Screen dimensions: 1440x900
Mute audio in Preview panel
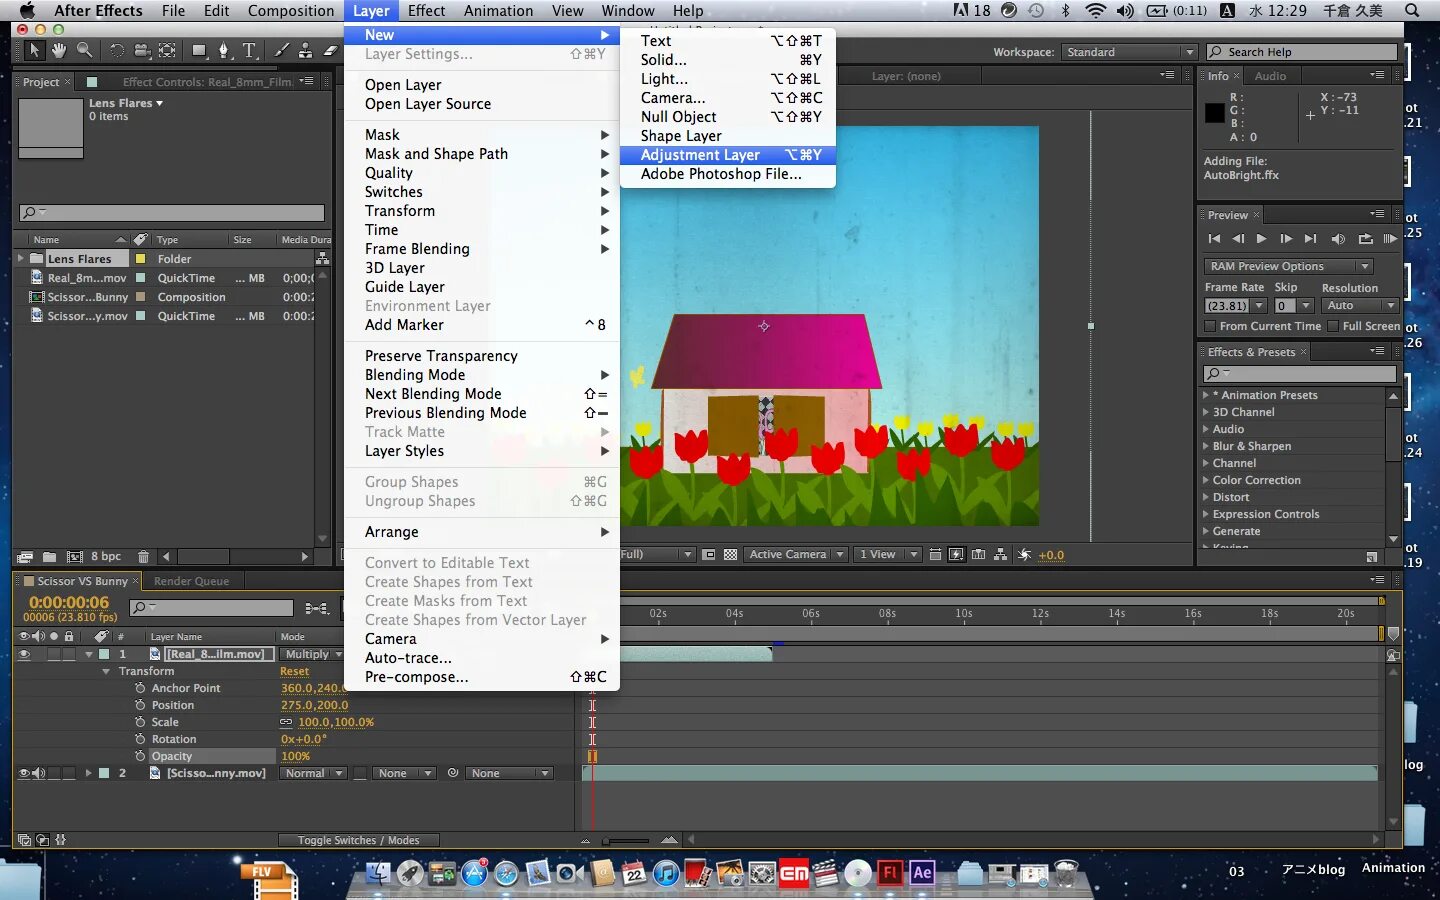pyautogui.click(x=1338, y=239)
